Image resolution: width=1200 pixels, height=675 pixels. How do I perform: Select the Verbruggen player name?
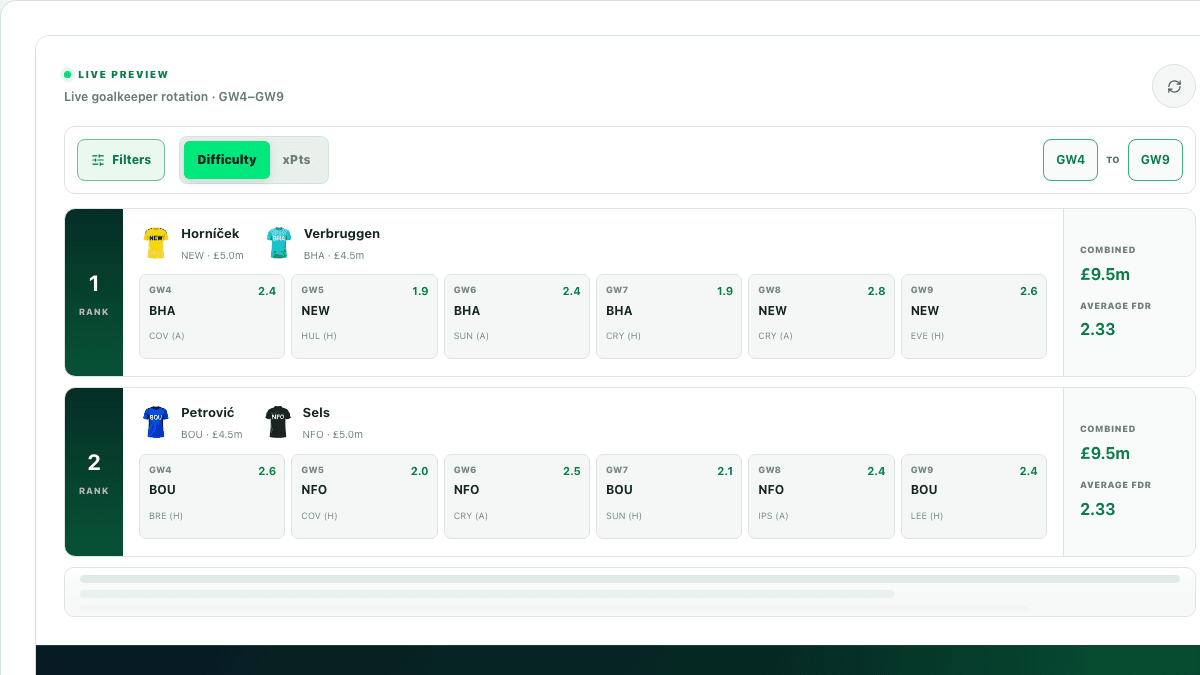(342, 234)
